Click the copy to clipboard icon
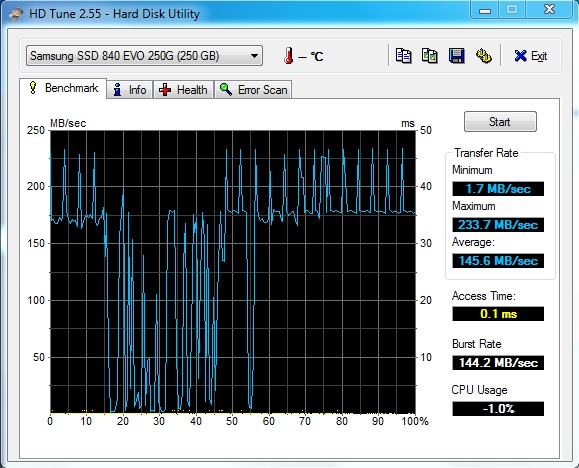Image resolution: width=579 pixels, height=468 pixels. (403, 56)
